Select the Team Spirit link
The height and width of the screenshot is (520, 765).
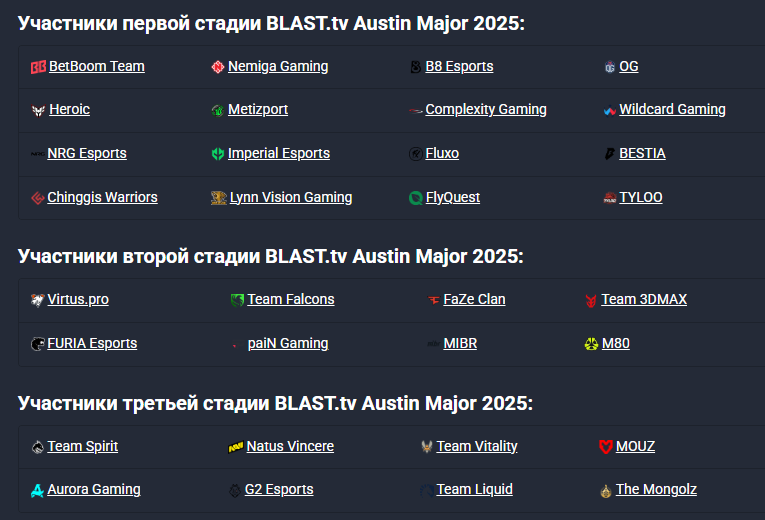82,446
